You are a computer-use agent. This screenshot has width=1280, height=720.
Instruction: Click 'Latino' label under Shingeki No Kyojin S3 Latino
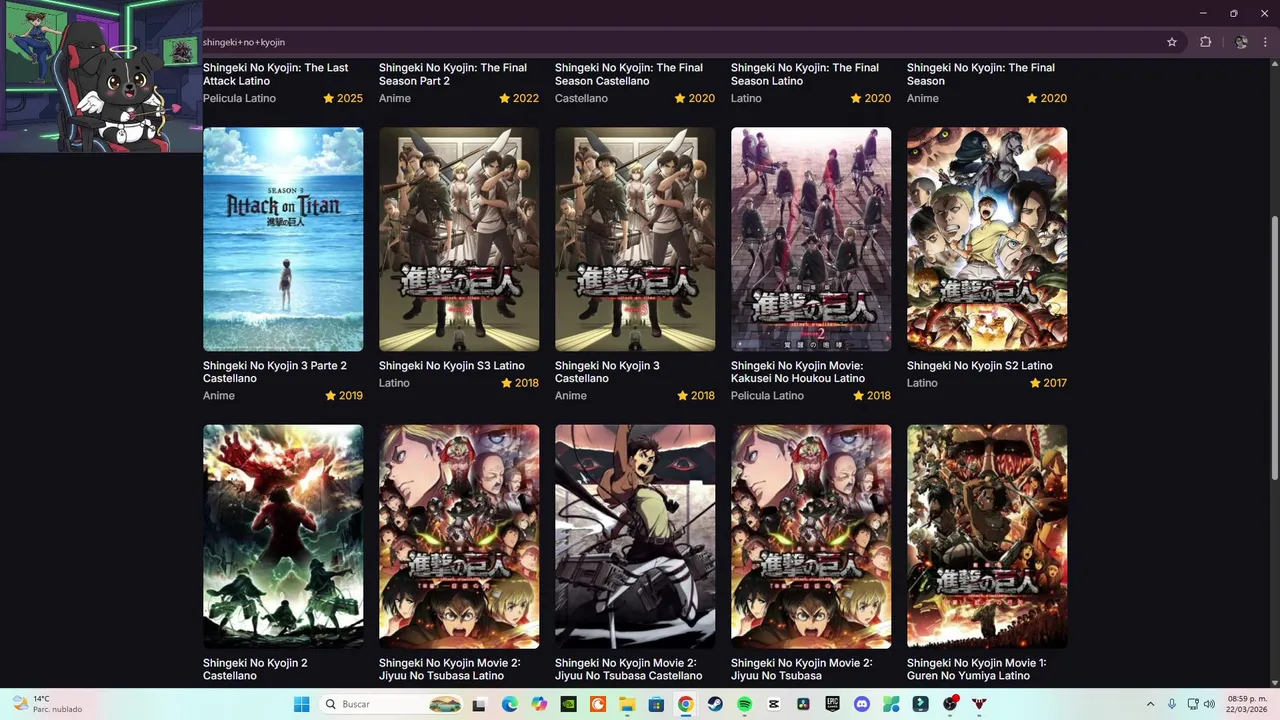[394, 383]
